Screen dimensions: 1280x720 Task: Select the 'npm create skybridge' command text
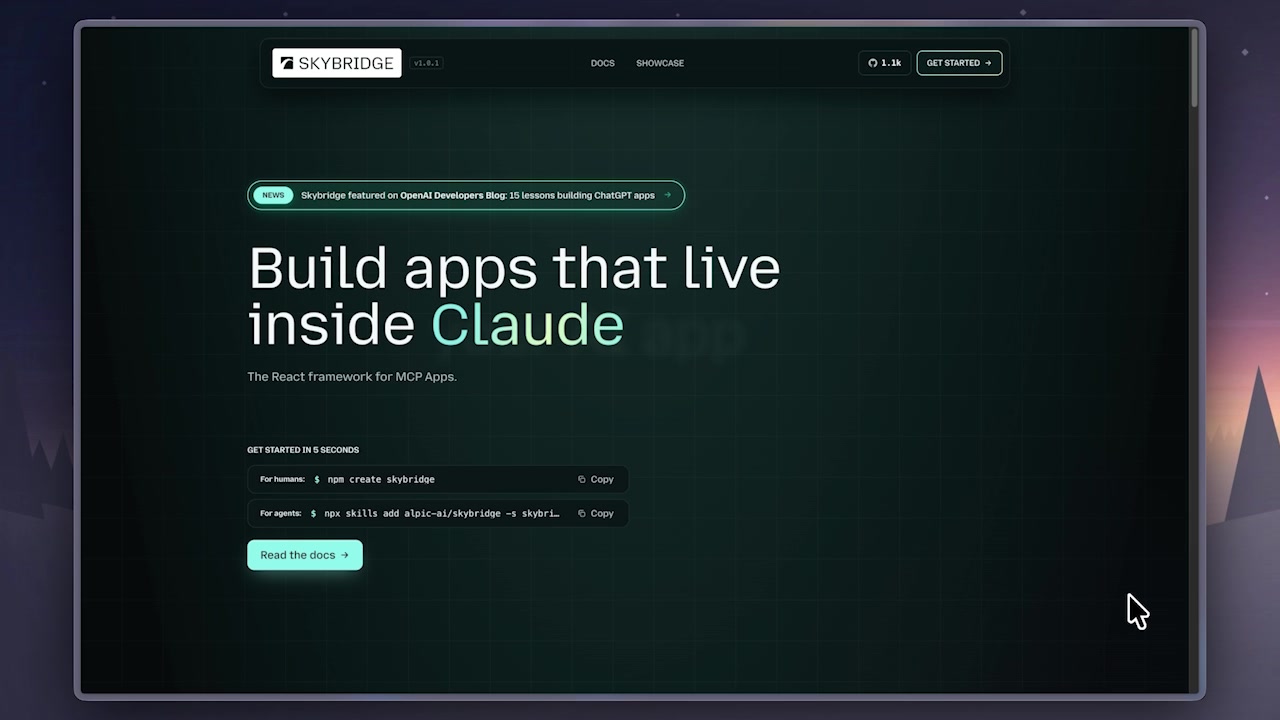(x=381, y=479)
